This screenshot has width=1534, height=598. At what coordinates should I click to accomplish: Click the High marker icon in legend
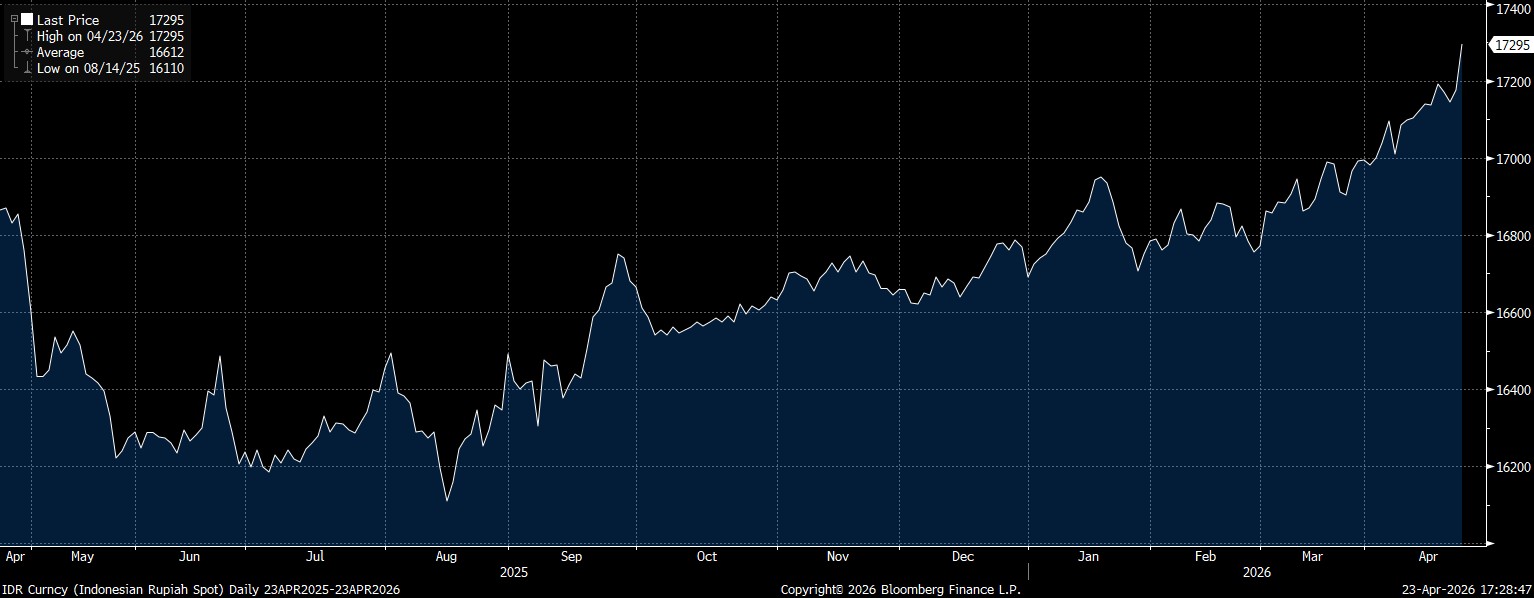coord(27,36)
